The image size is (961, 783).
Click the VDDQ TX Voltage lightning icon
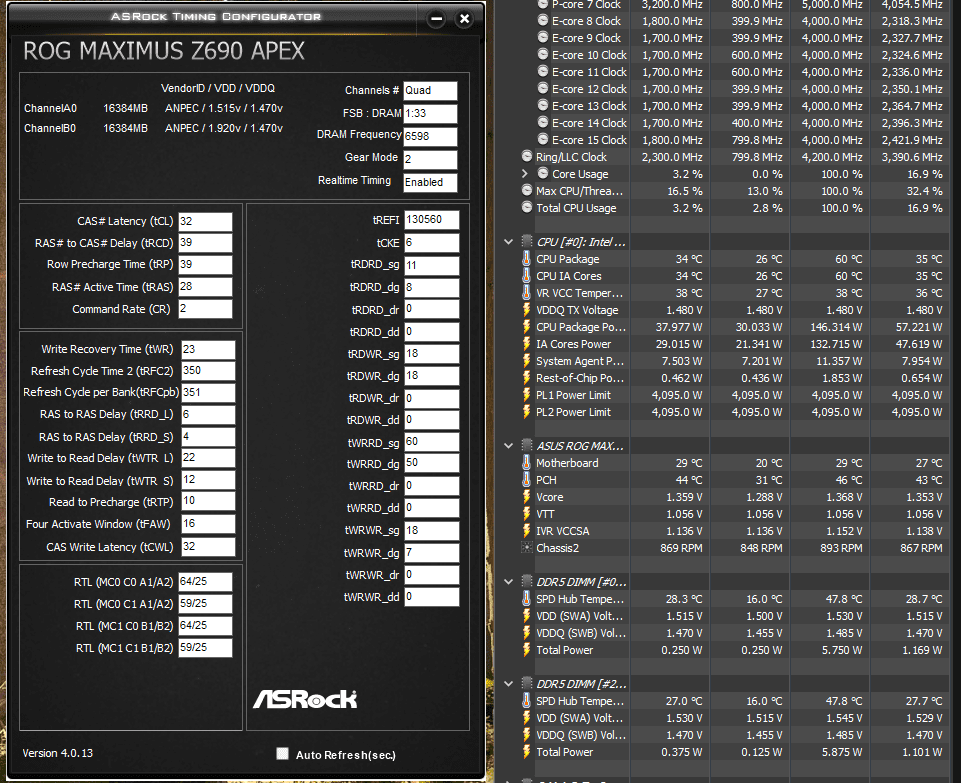pos(526,310)
